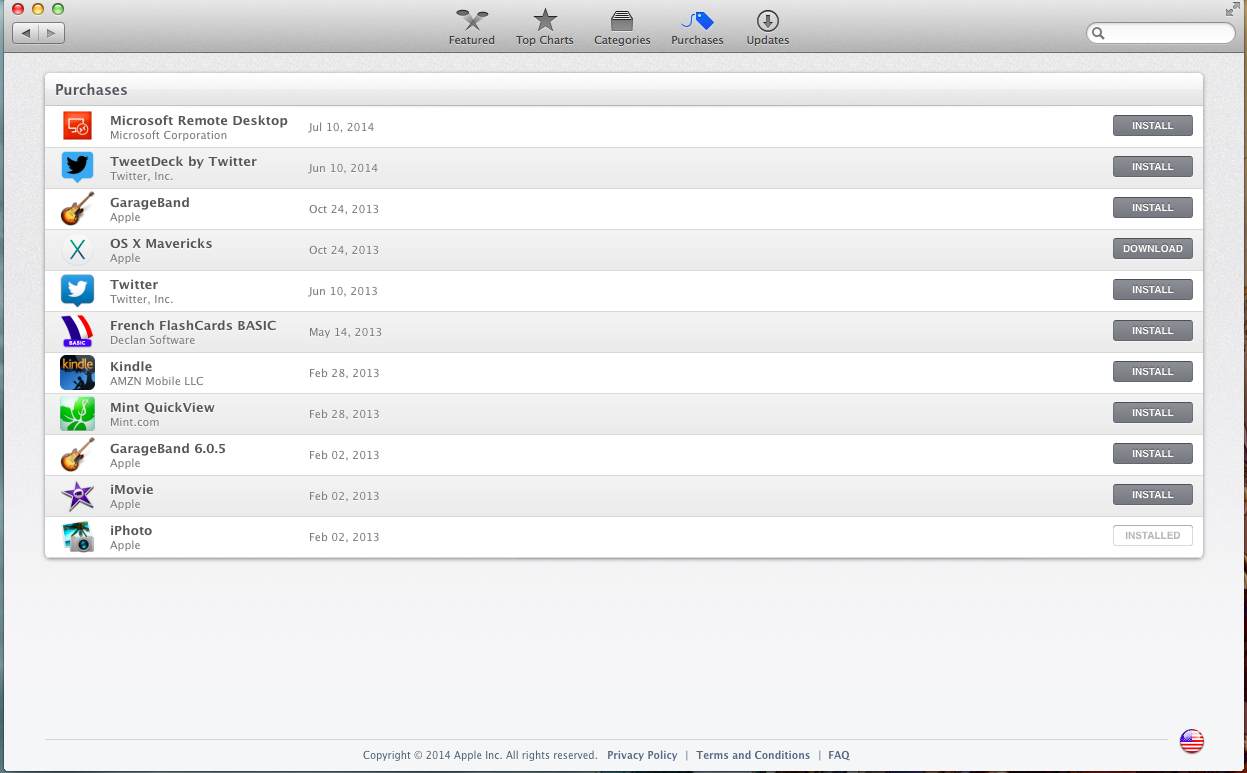Click the iMovie star icon
This screenshot has height=773, width=1247.
click(x=77, y=495)
